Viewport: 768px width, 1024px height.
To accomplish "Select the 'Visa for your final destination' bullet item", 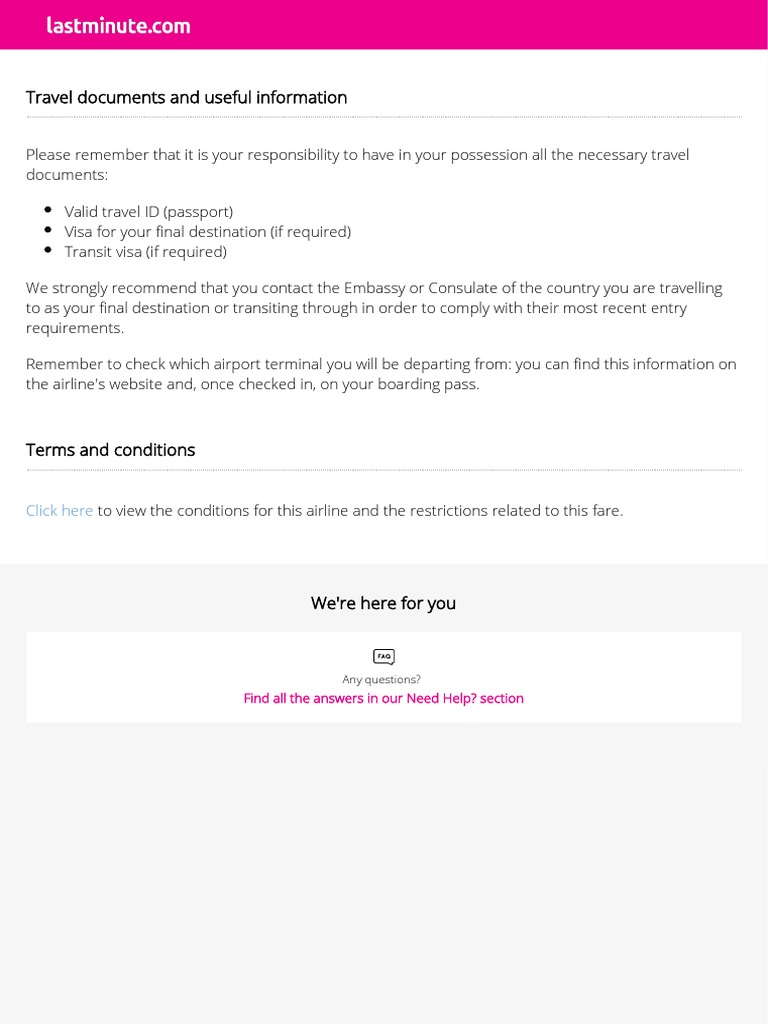I will 208,232.
